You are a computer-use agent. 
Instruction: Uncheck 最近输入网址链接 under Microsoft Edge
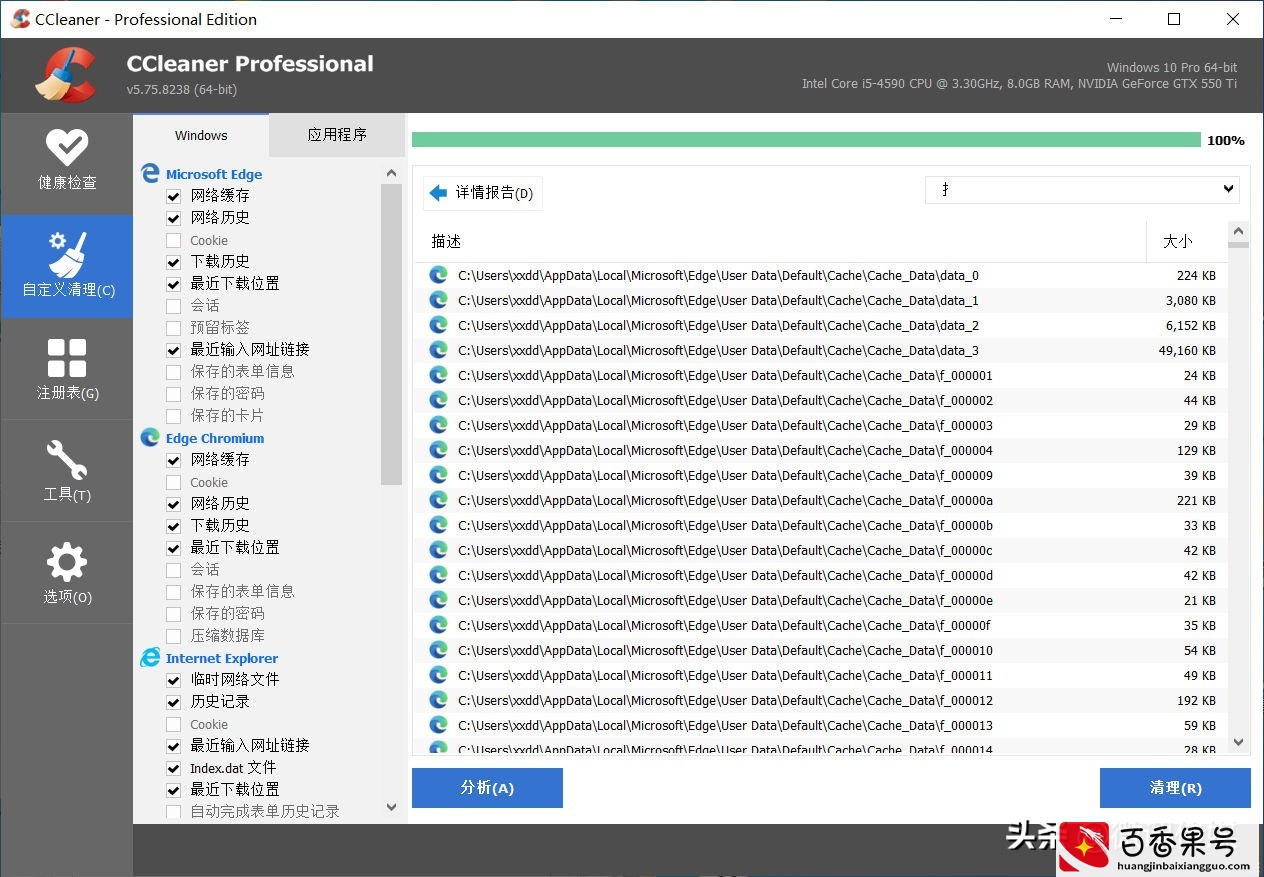174,350
